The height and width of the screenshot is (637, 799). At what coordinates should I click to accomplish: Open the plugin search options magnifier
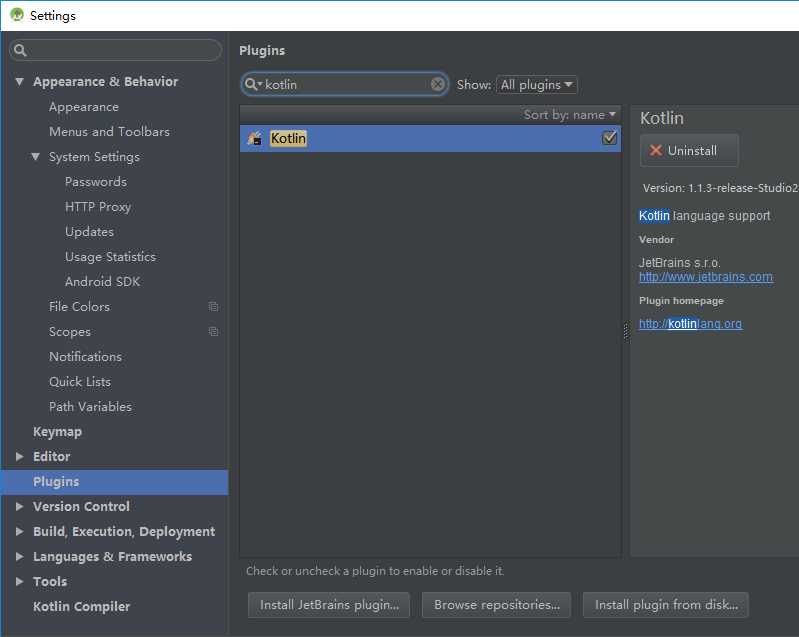pos(253,84)
